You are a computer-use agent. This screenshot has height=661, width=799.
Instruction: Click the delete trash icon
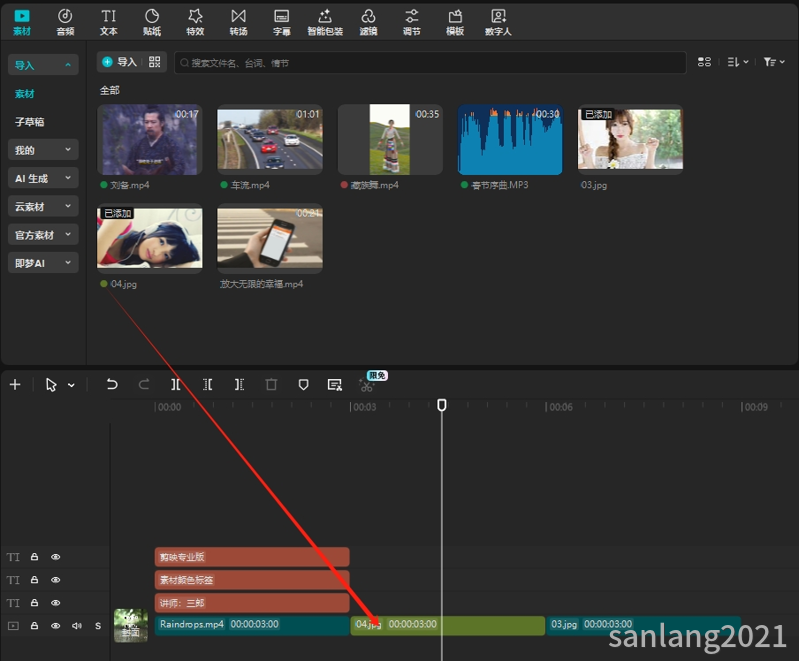pyautogui.click(x=271, y=384)
